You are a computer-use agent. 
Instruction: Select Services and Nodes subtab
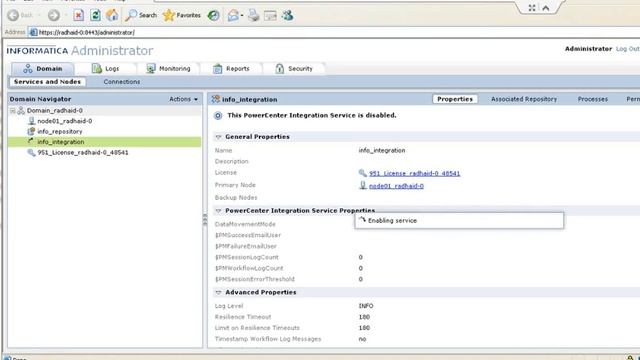[x=47, y=82]
